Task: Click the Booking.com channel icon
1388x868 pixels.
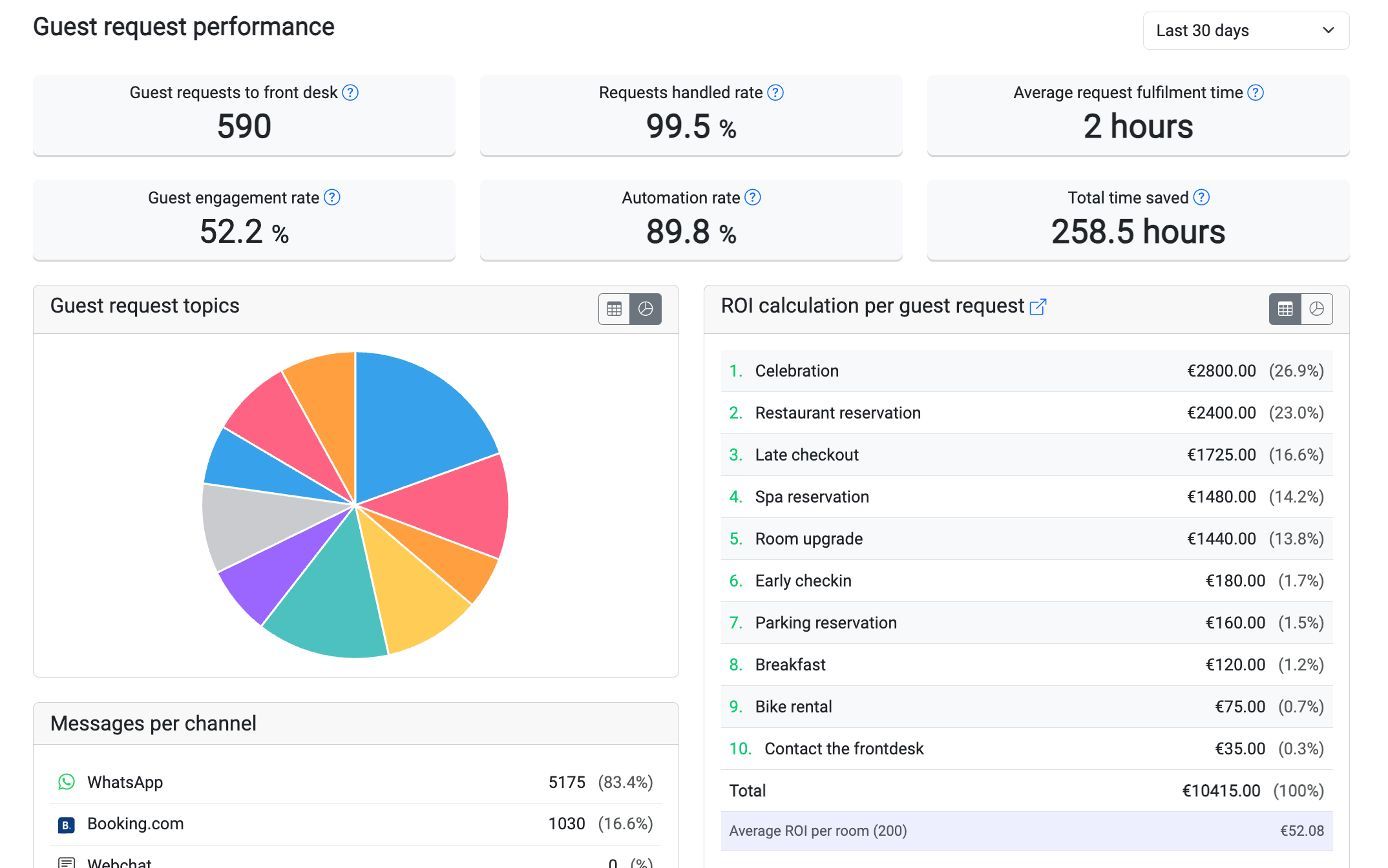Action: coord(66,825)
